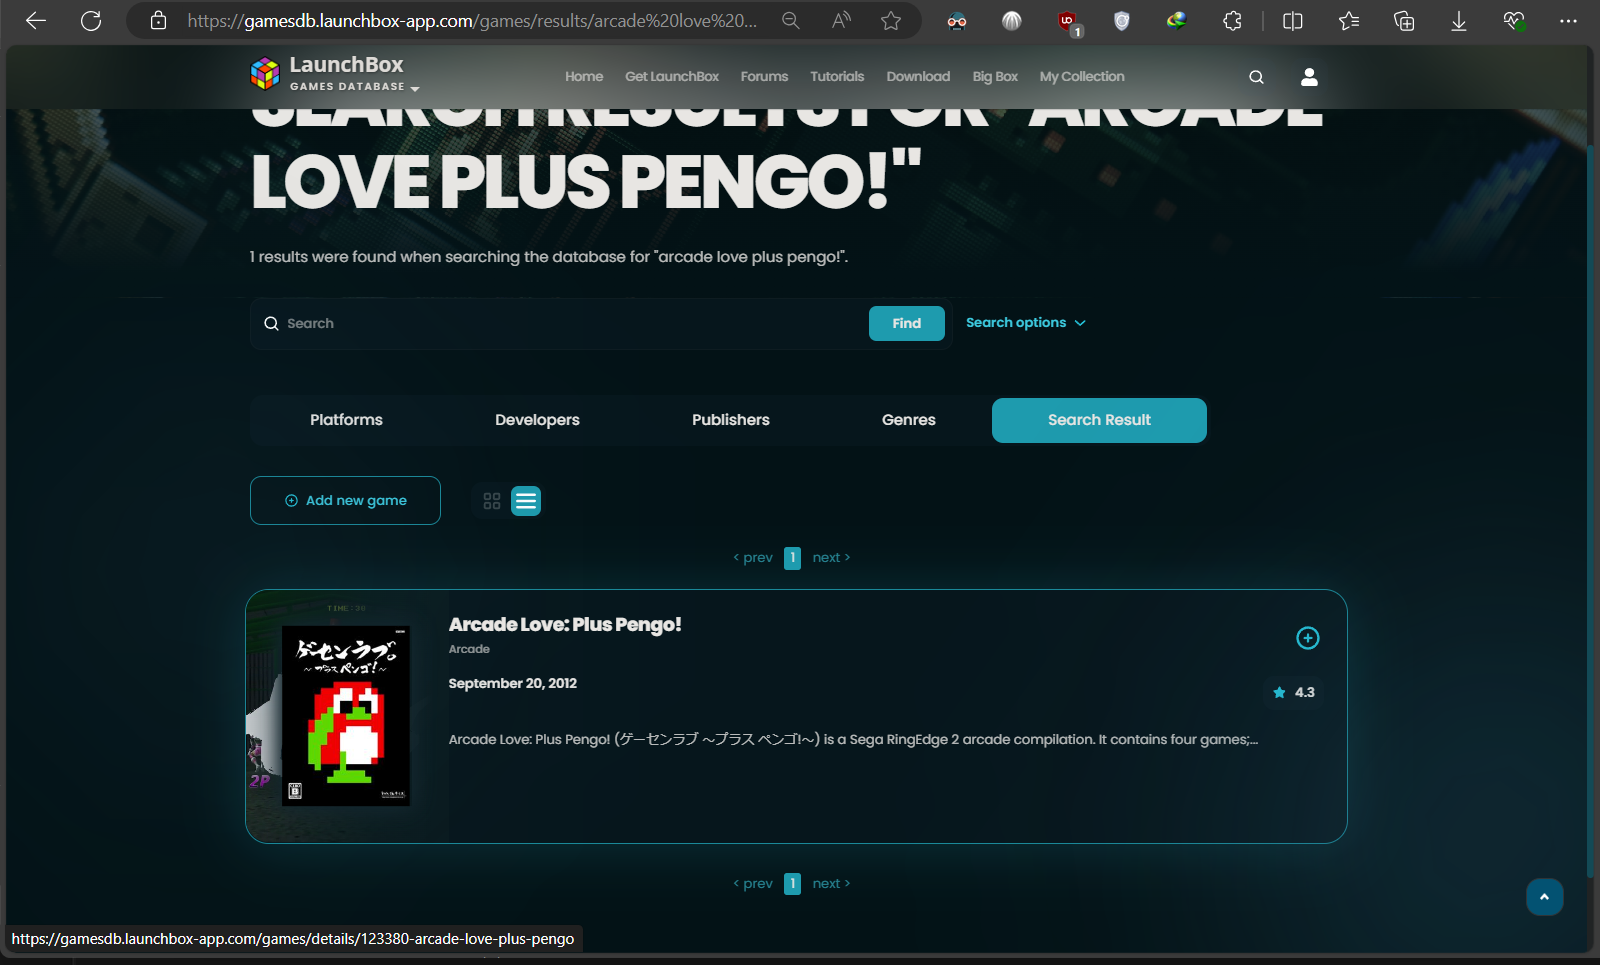The width and height of the screenshot is (1600, 965).
Task: Select the Search Result tab
Action: click(1099, 420)
